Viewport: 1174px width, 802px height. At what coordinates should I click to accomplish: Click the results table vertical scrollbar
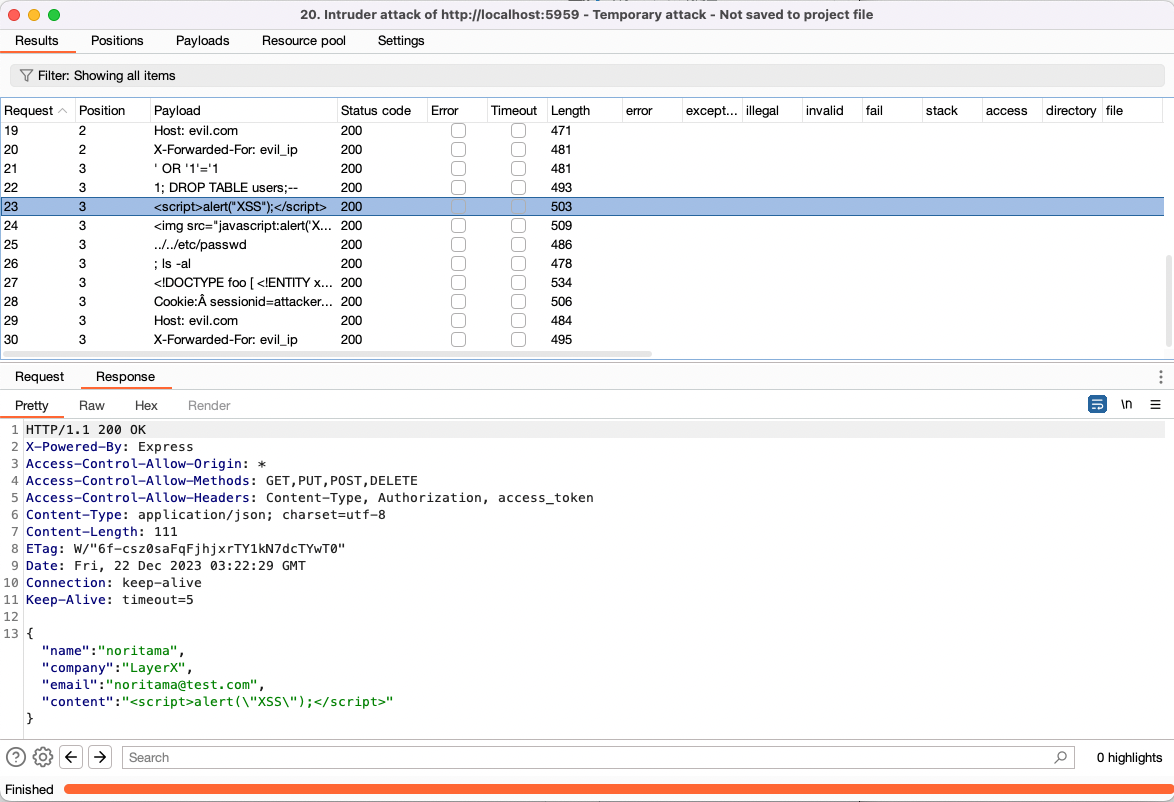tap(1168, 301)
